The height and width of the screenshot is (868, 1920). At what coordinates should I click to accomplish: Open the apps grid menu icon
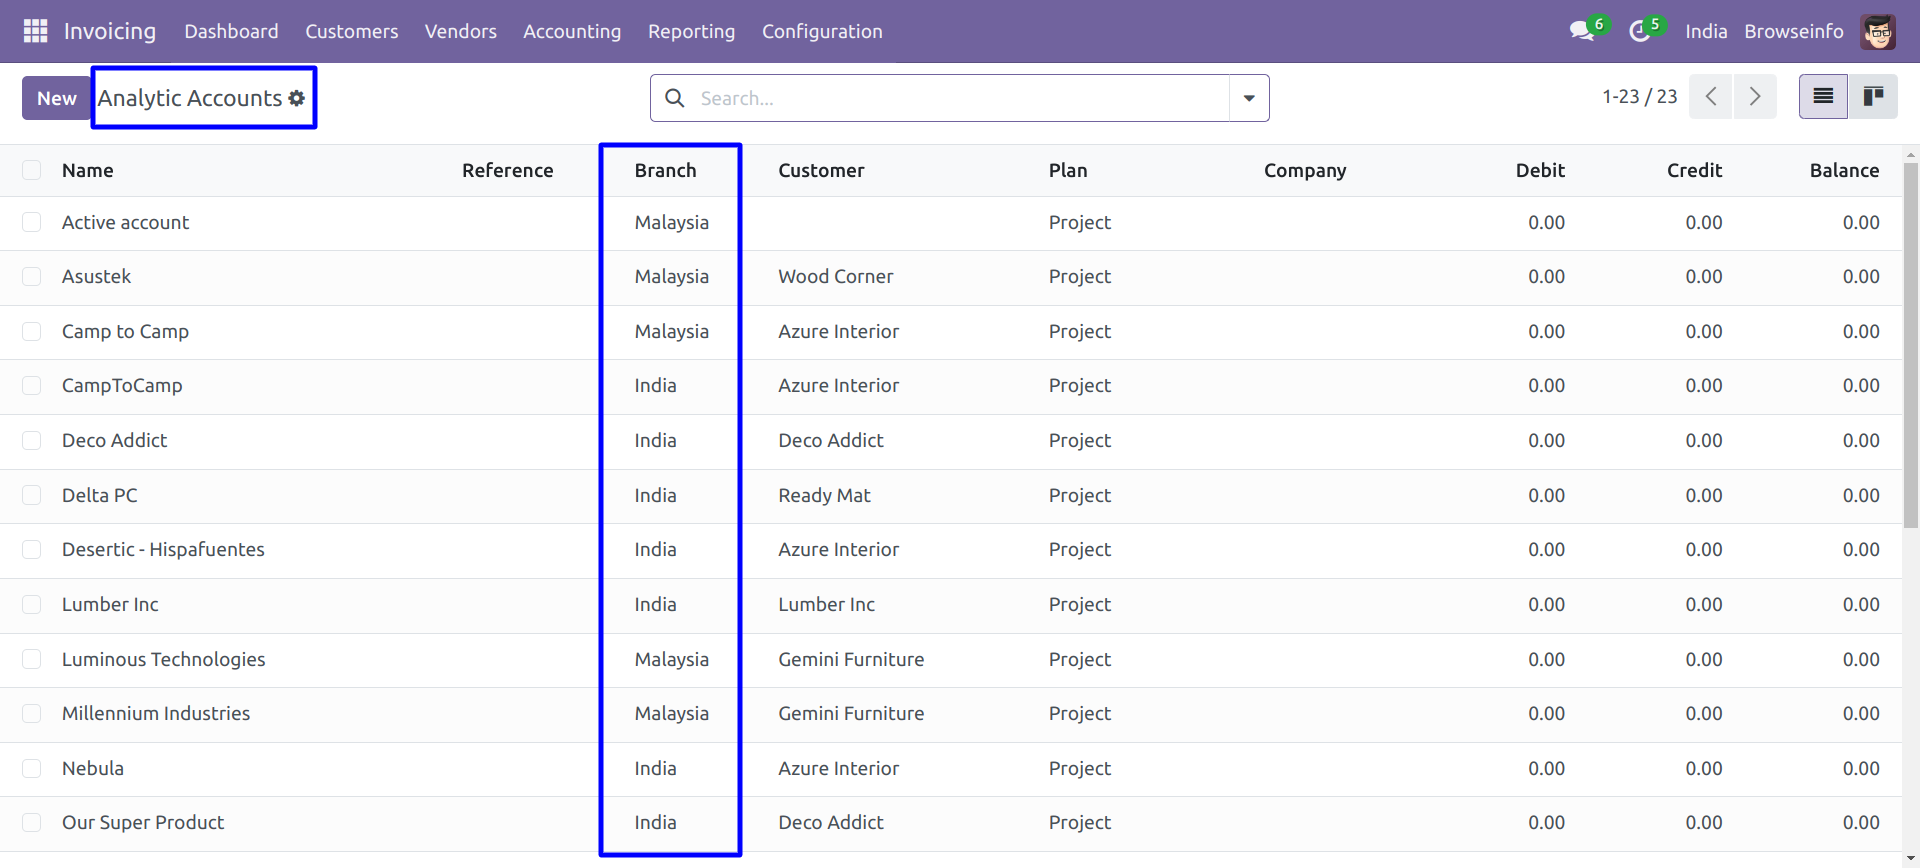pyautogui.click(x=35, y=31)
